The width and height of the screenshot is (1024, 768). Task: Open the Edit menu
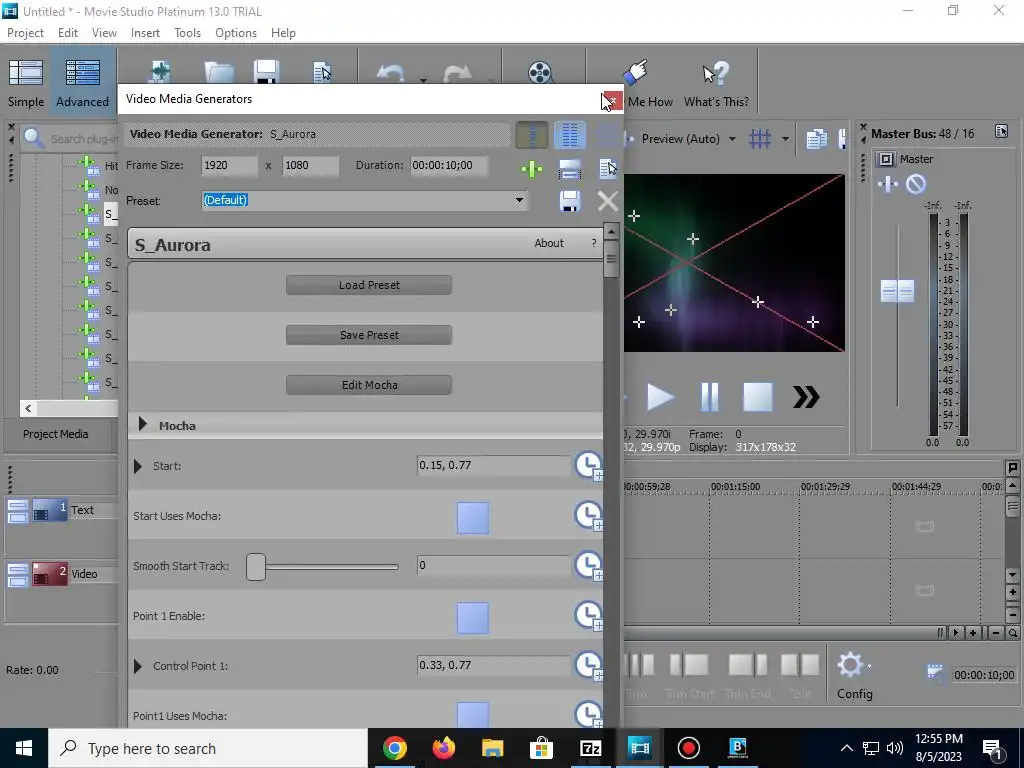click(68, 33)
